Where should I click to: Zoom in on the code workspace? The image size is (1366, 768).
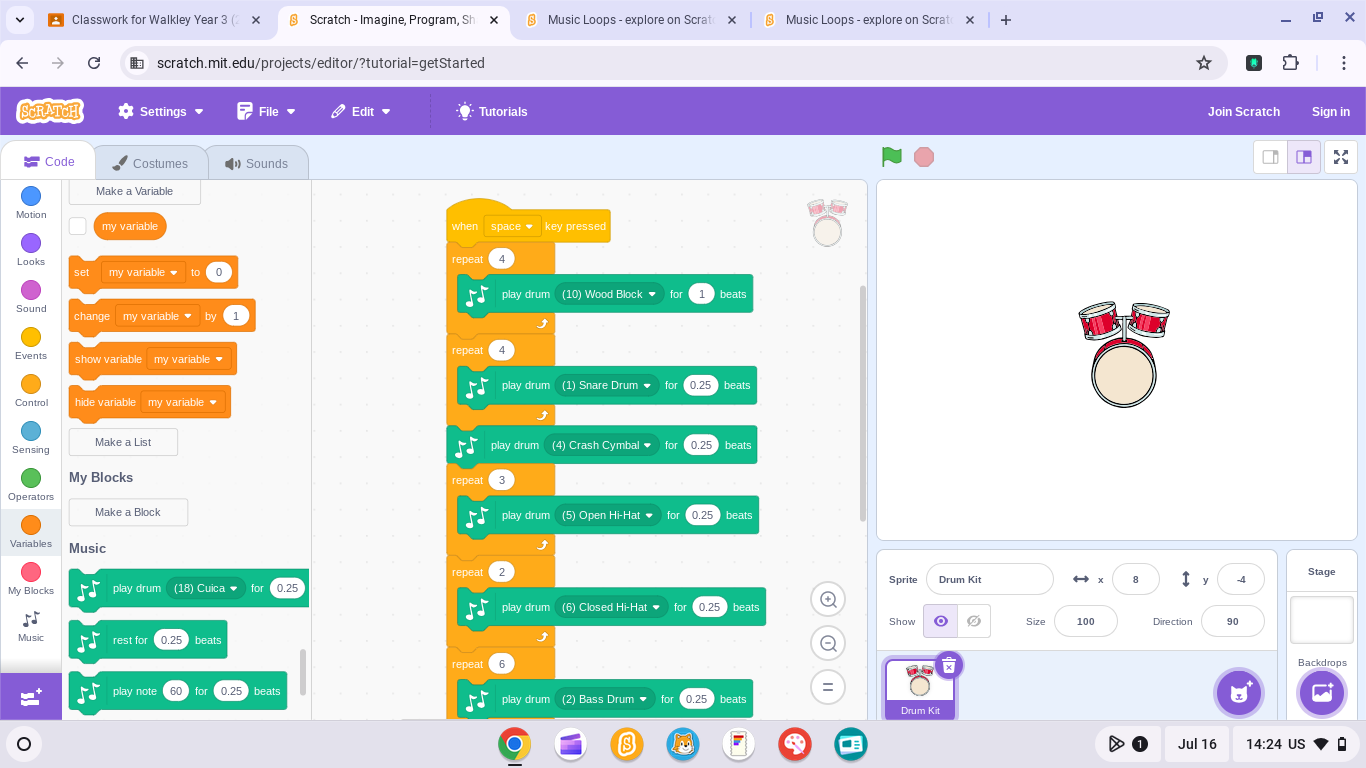(828, 599)
